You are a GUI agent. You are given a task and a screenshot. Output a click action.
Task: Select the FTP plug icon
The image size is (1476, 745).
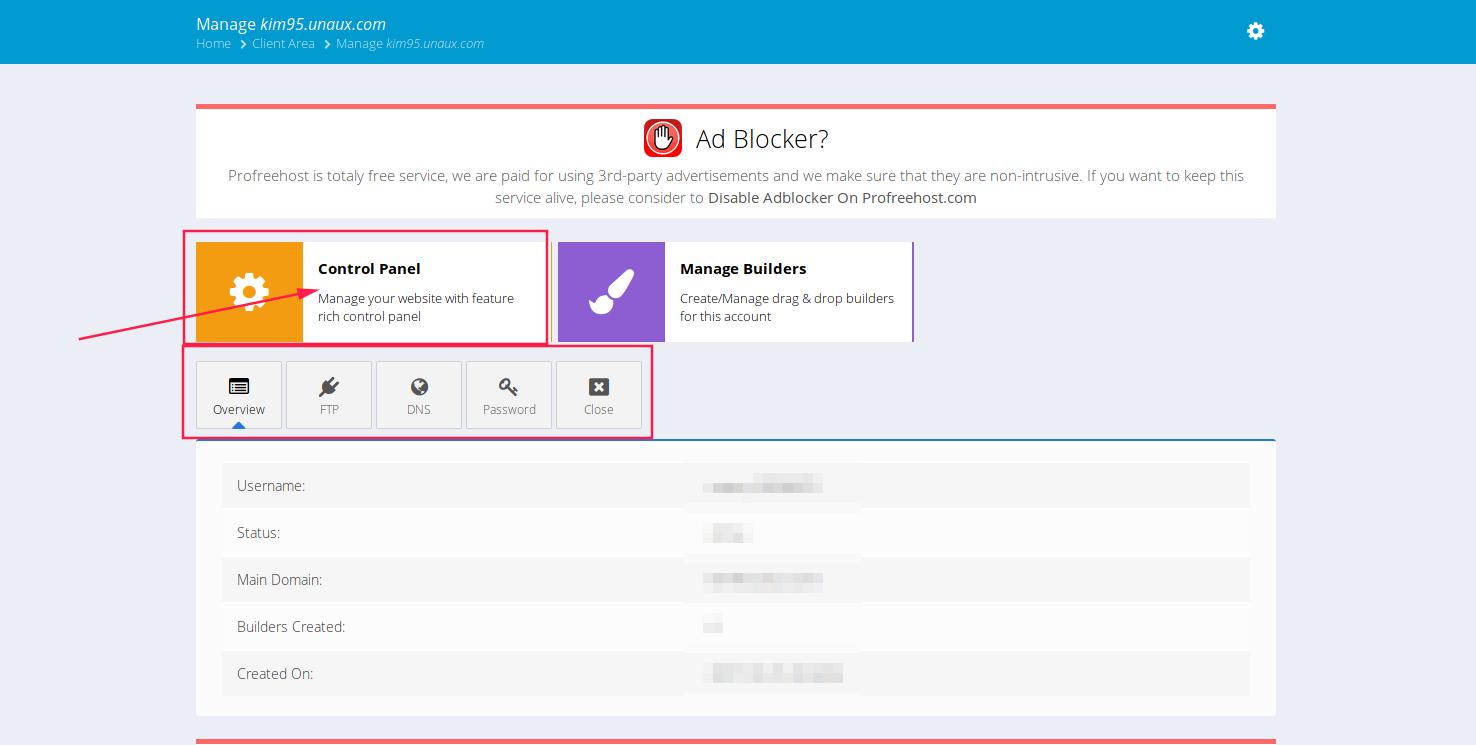coord(329,387)
